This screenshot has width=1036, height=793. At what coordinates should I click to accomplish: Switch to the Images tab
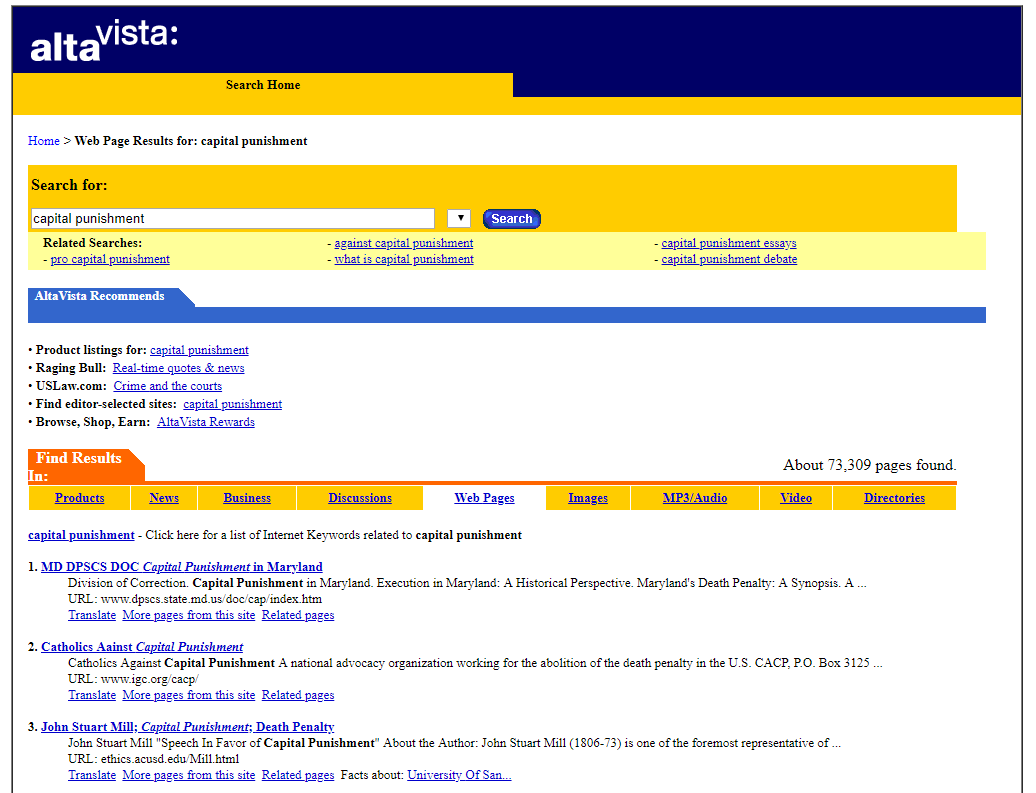(x=588, y=498)
